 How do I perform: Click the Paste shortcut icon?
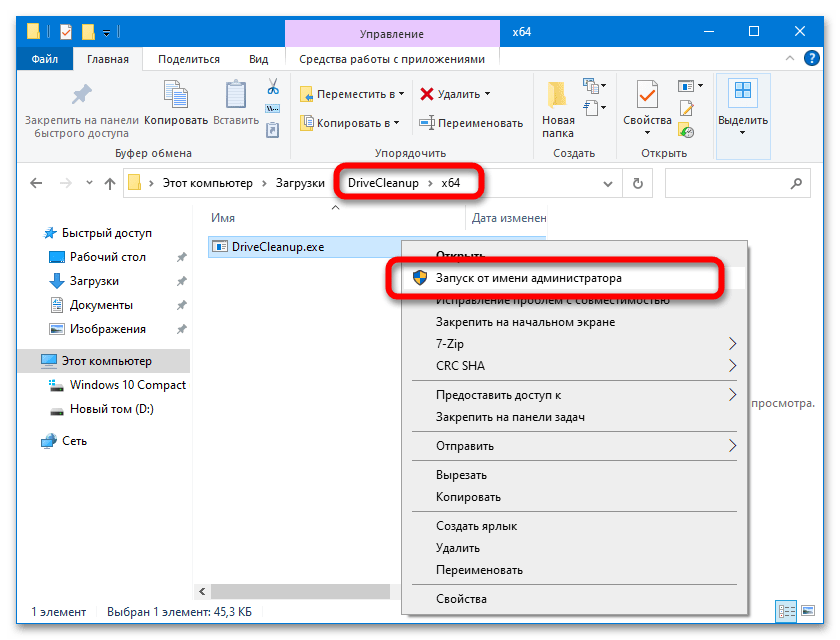pyautogui.click(x=273, y=130)
